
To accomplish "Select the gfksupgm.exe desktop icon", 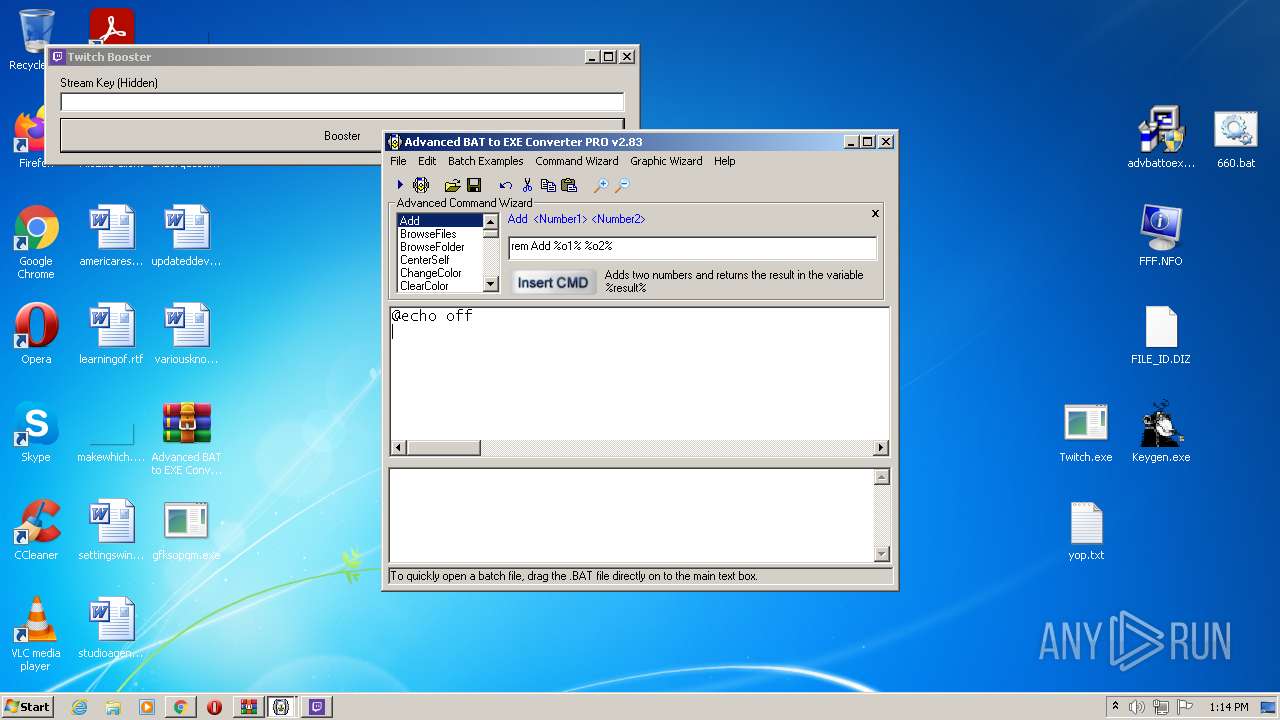I will (187, 530).
